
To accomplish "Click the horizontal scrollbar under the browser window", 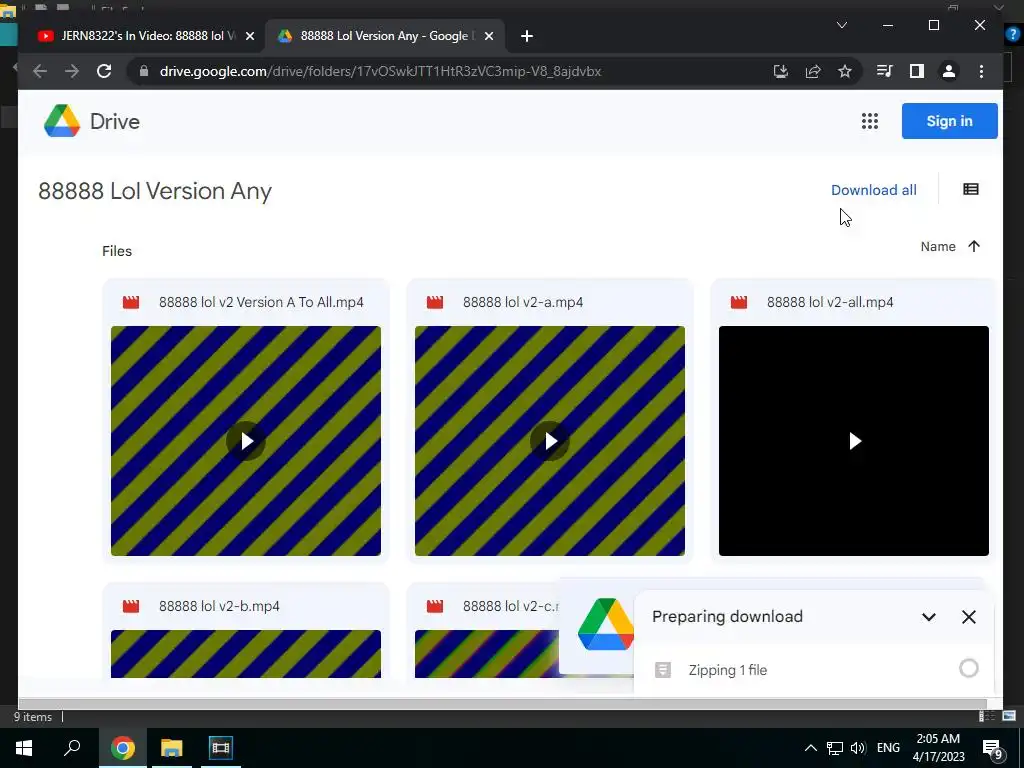I will click(x=503, y=704).
